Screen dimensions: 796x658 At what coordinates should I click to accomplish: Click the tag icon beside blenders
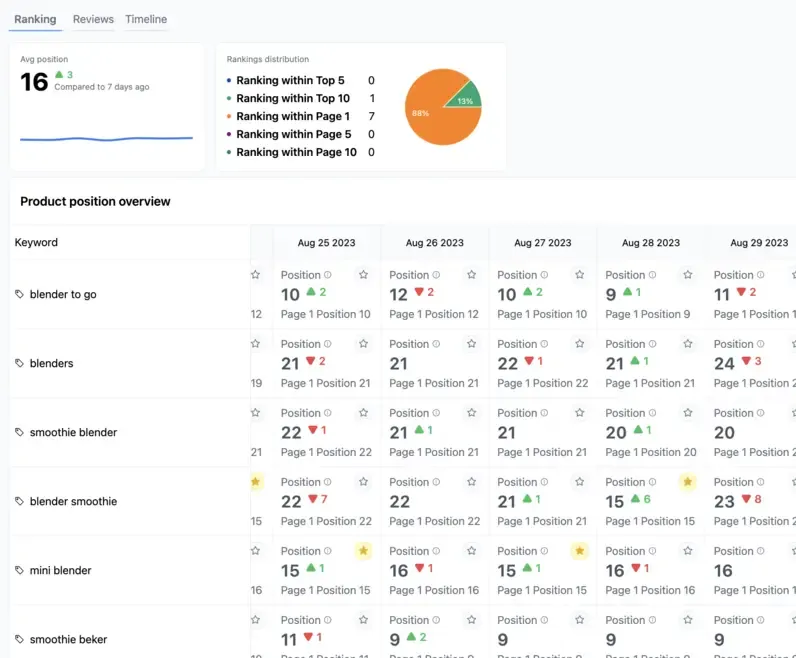click(x=19, y=364)
